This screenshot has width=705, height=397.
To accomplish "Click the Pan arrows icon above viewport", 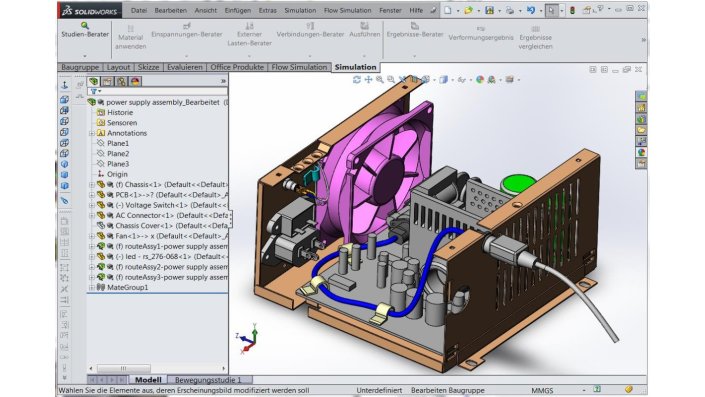I will click(368, 80).
